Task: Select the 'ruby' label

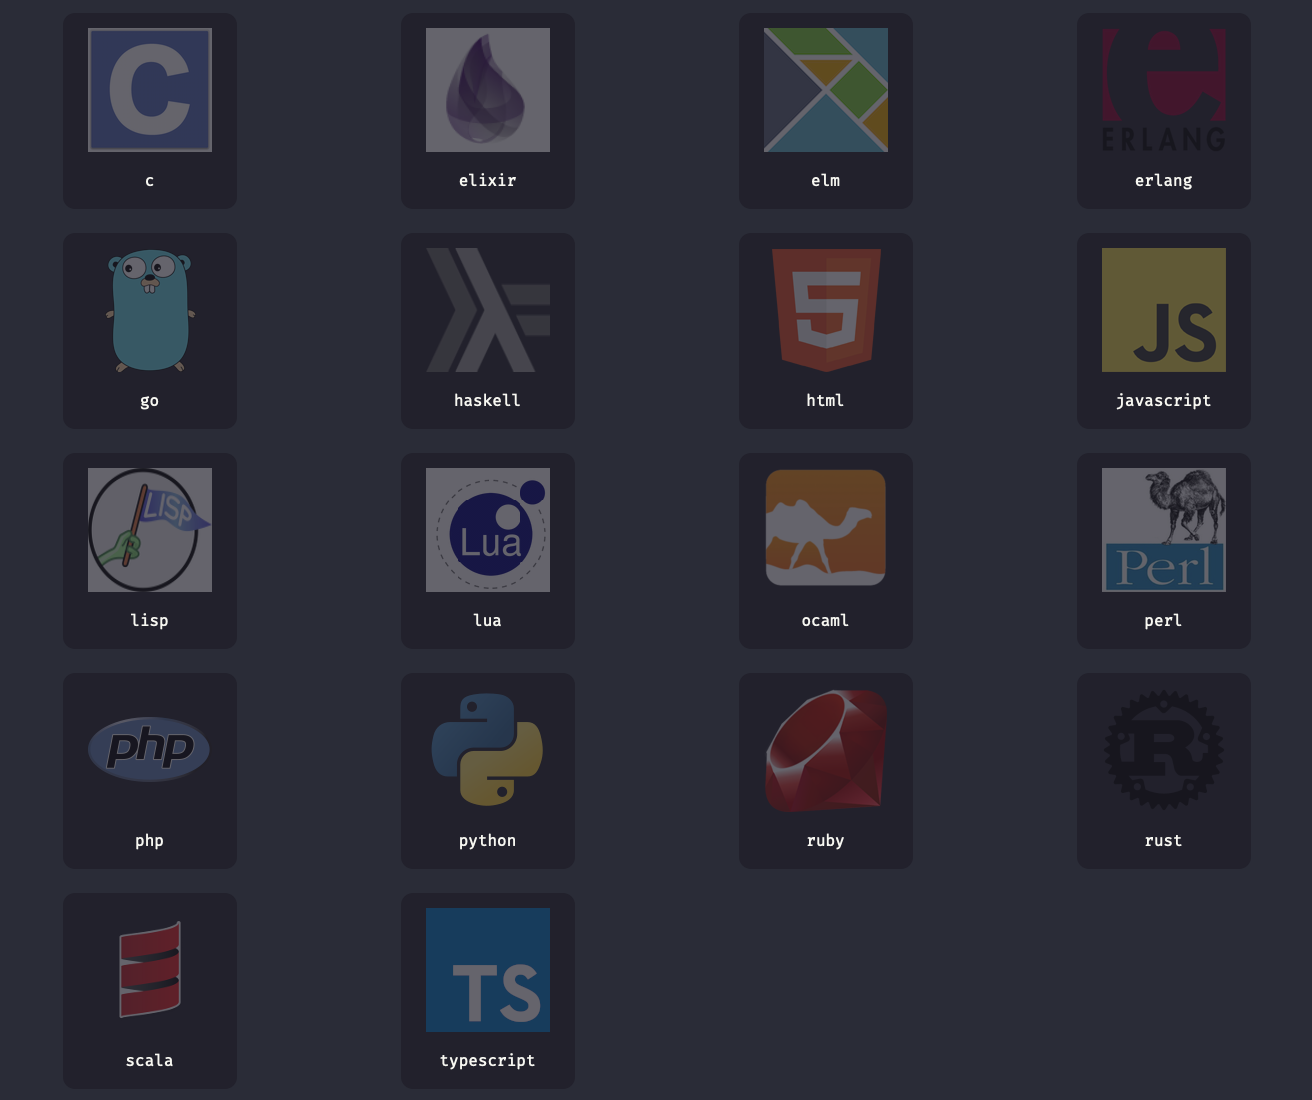Action: (x=826, y=841)
